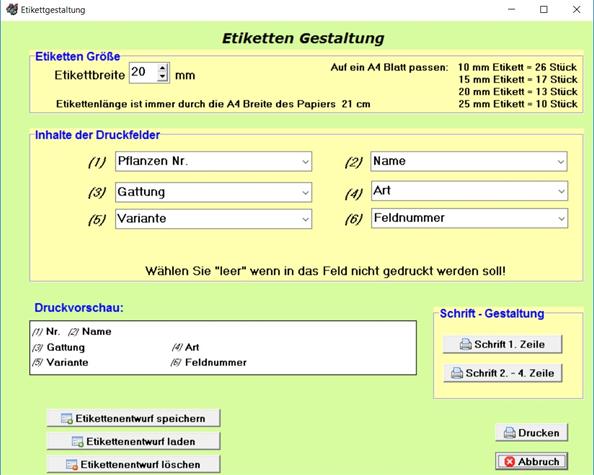Click the load icon on Etikettenentwurf laden
594x475 pixels.
(78, 442)
